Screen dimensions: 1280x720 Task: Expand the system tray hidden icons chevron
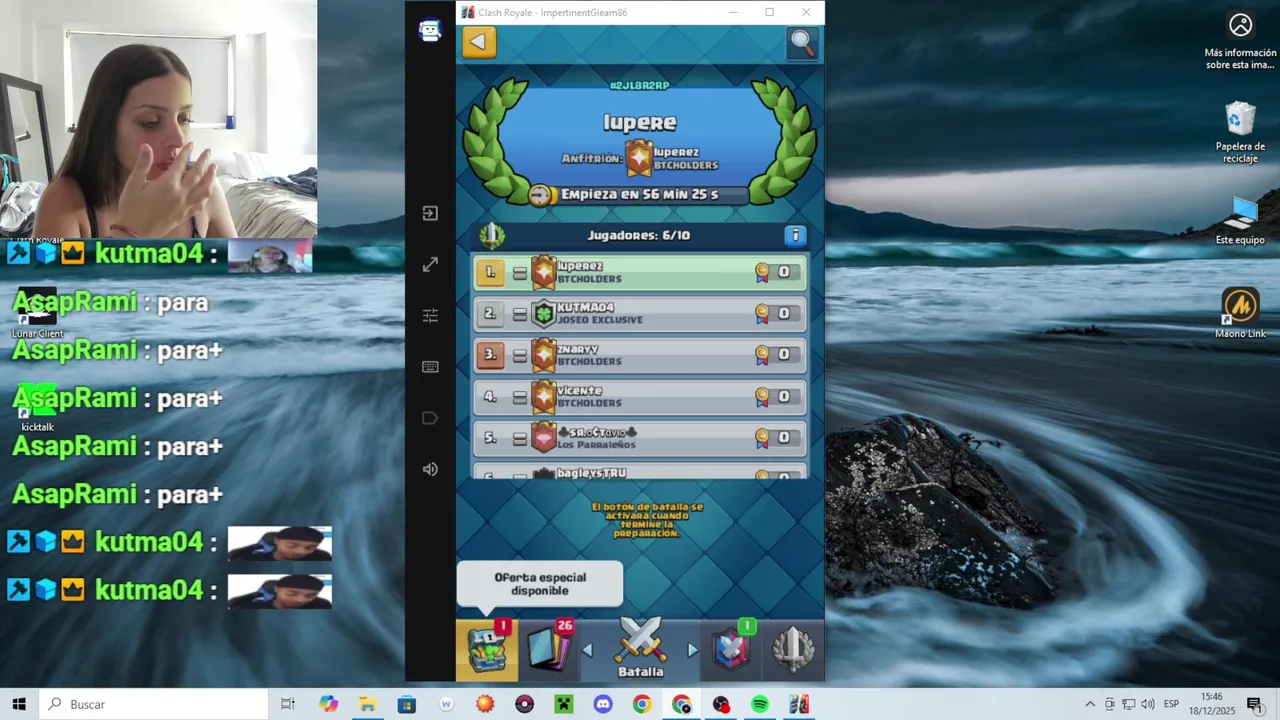(1090, 704)
